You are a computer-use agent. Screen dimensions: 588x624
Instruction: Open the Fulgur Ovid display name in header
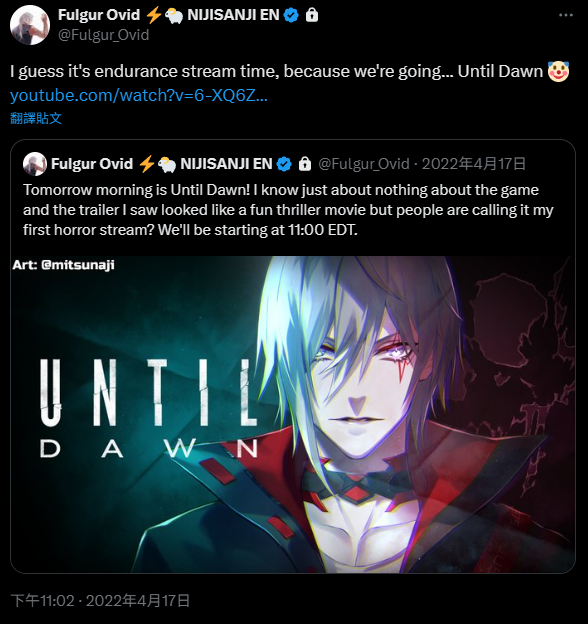click(99, 15)
